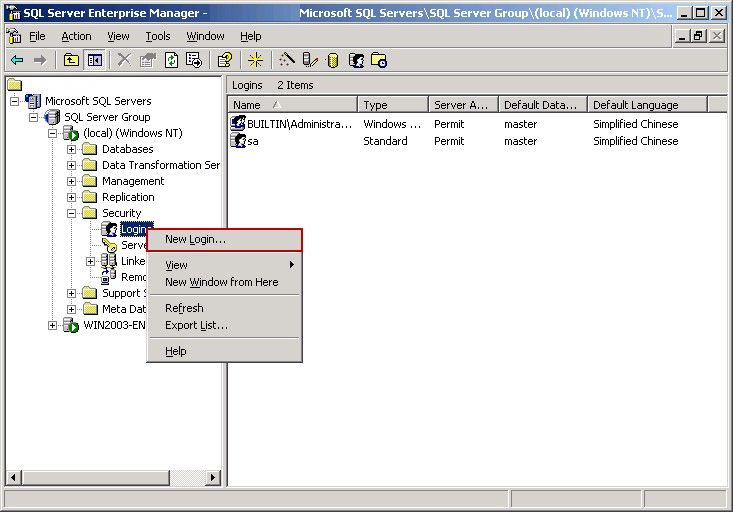733x512 pixels.
Task: Expand the Support Services folder
Action: click(71, 293)
